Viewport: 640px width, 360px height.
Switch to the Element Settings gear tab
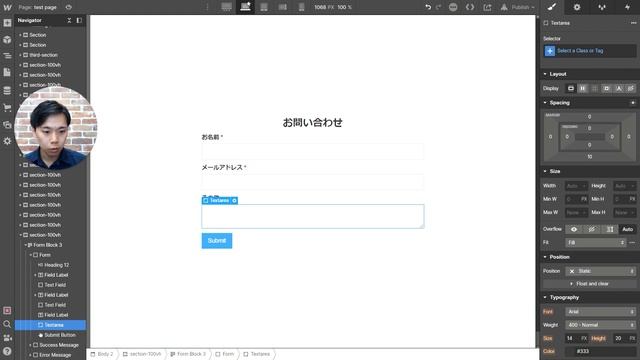point(577,7)
